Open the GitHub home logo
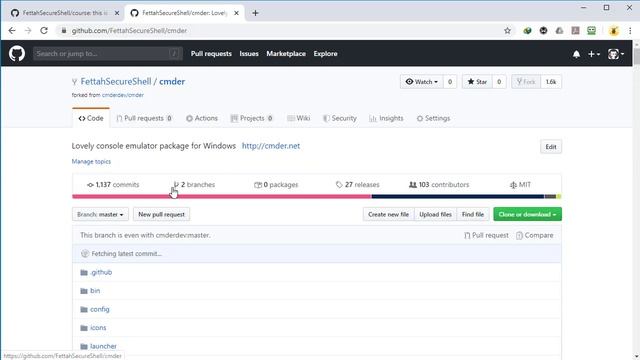 tap(17, 53)
